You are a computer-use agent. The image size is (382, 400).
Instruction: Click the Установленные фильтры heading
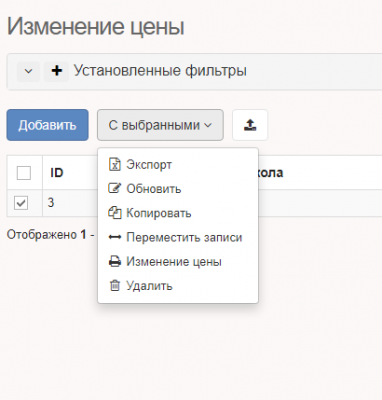click(x=160, y=71)
